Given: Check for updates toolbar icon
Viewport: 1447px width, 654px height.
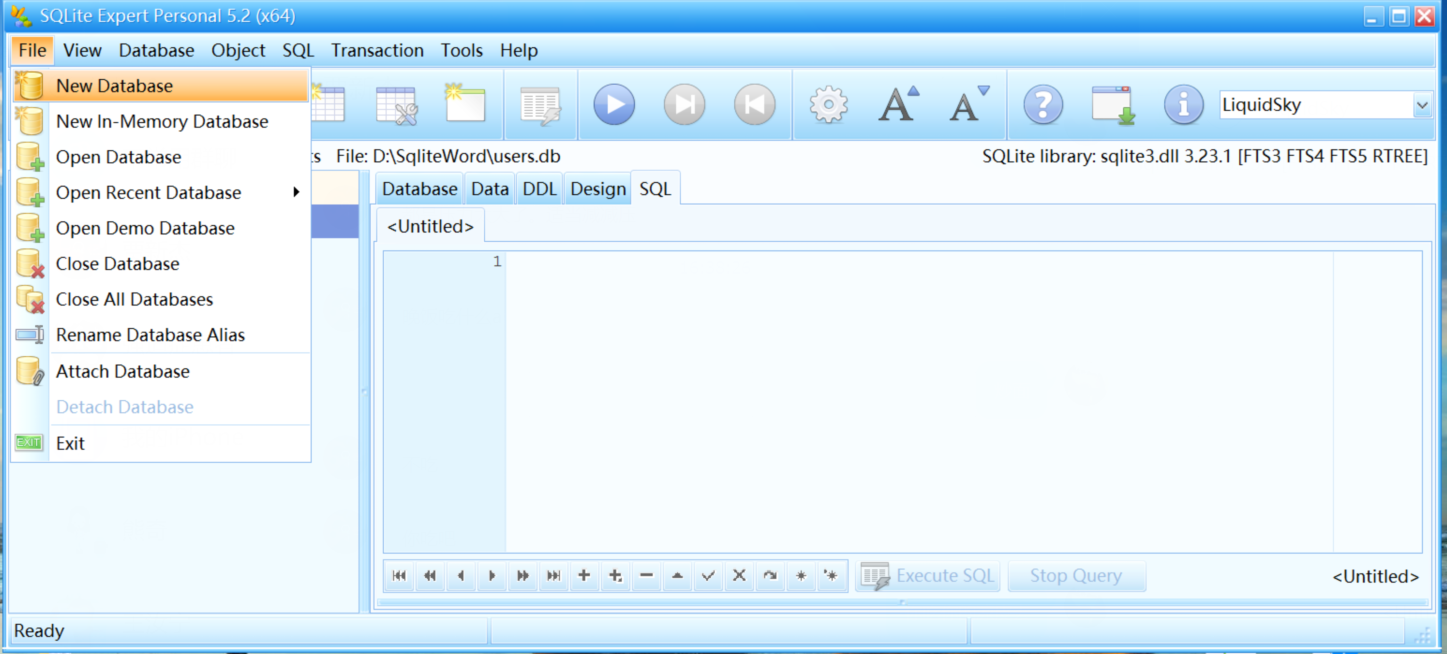Looking at the screenshot, I should (x=1113, y=104).
